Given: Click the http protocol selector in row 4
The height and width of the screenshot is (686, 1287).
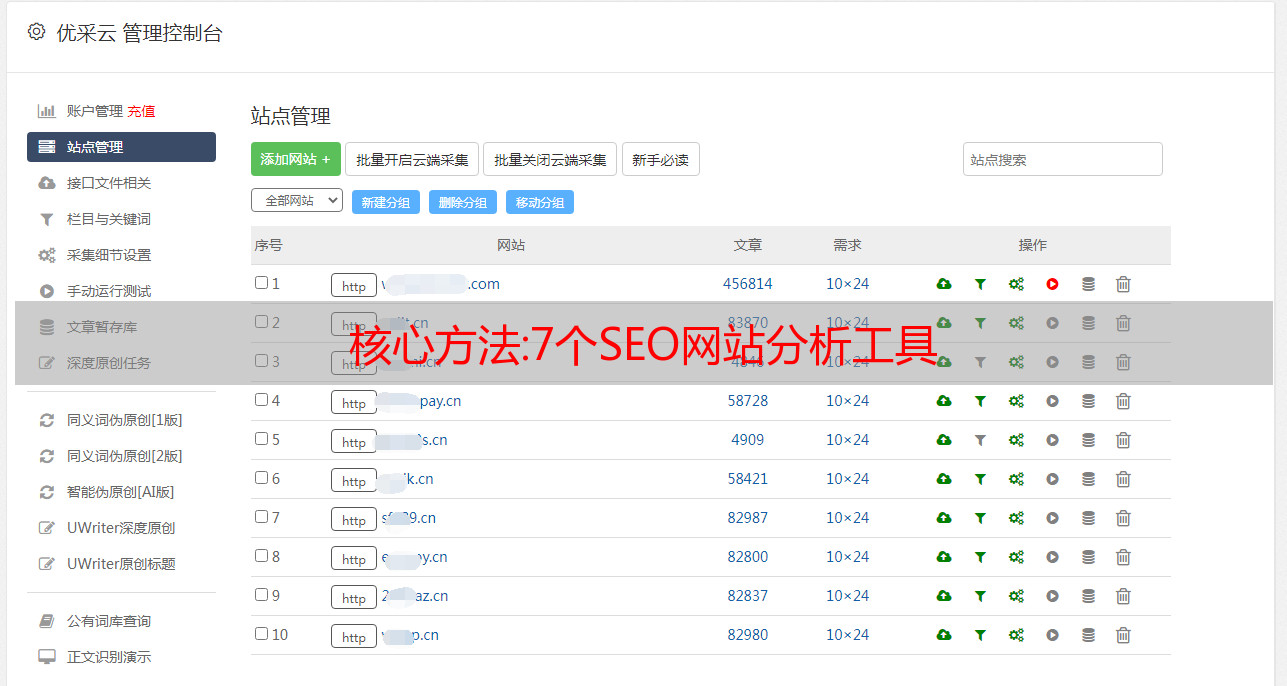Looking at the screenshot, I should click(354, 402).
